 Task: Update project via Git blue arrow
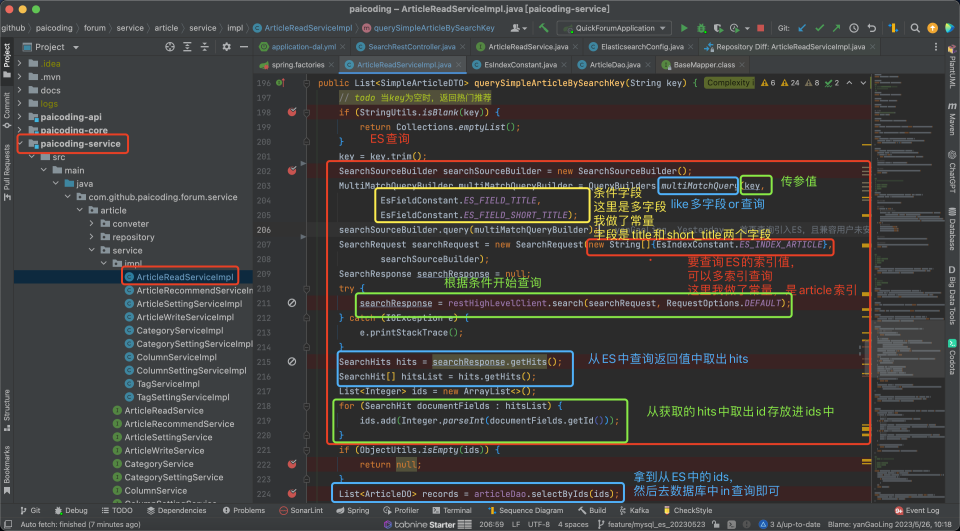(802, 28)
